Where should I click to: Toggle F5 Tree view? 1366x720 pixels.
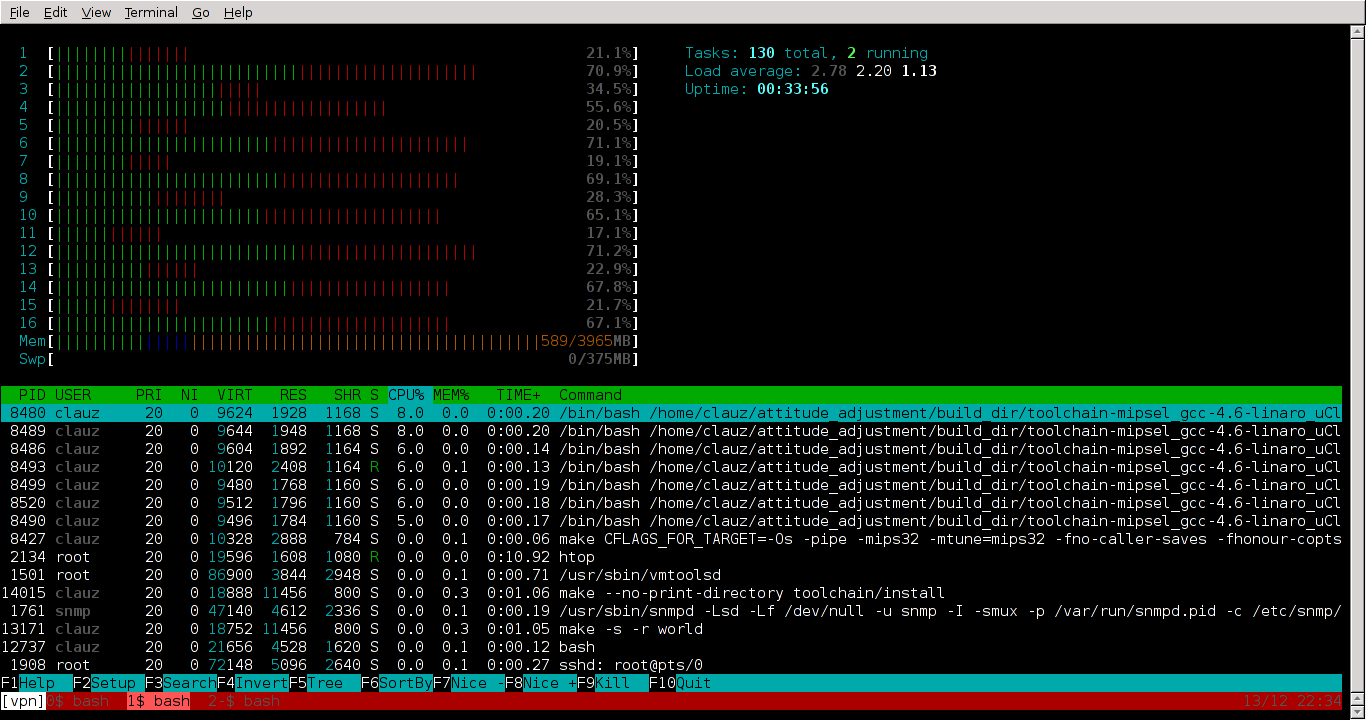pyautogui.click(x=324, y=683)
